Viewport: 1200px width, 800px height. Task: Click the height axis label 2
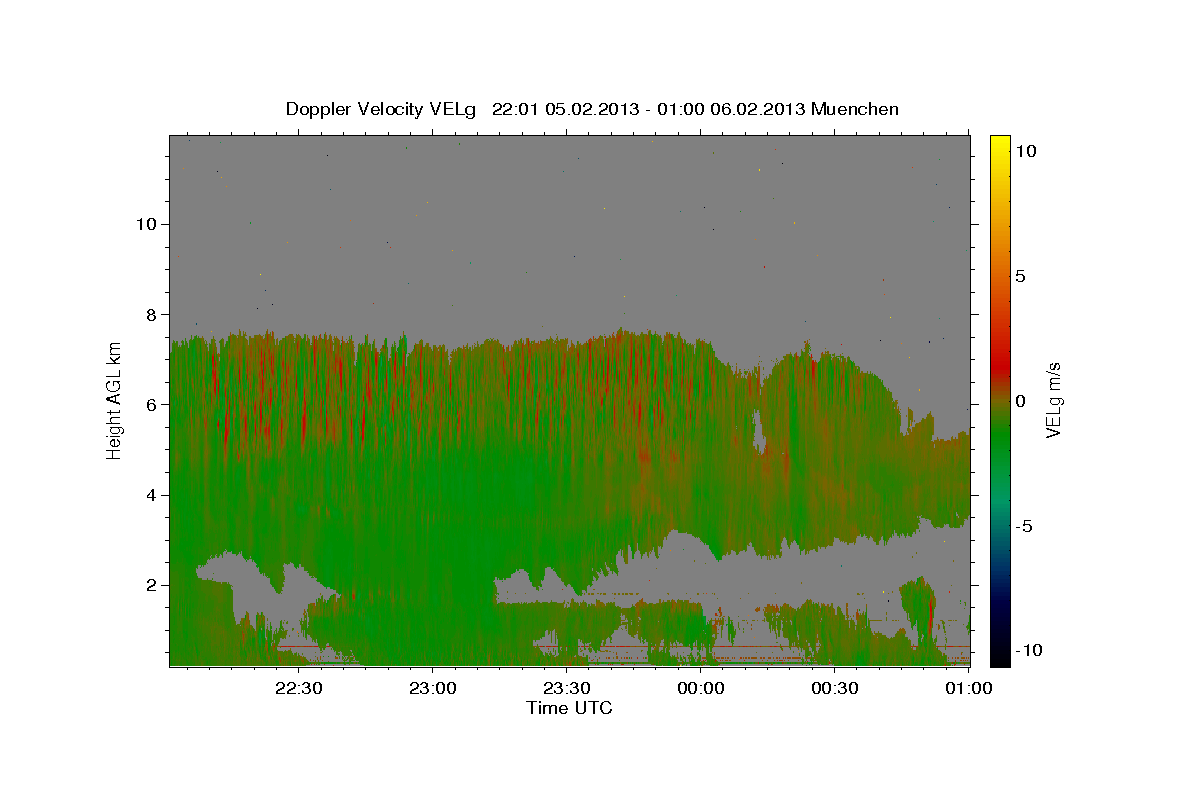(149, 585)
